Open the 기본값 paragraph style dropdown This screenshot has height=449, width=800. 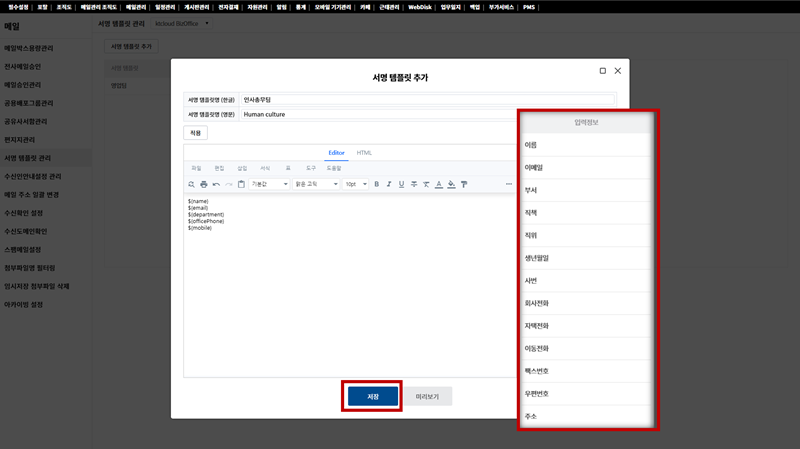(269, 184)
